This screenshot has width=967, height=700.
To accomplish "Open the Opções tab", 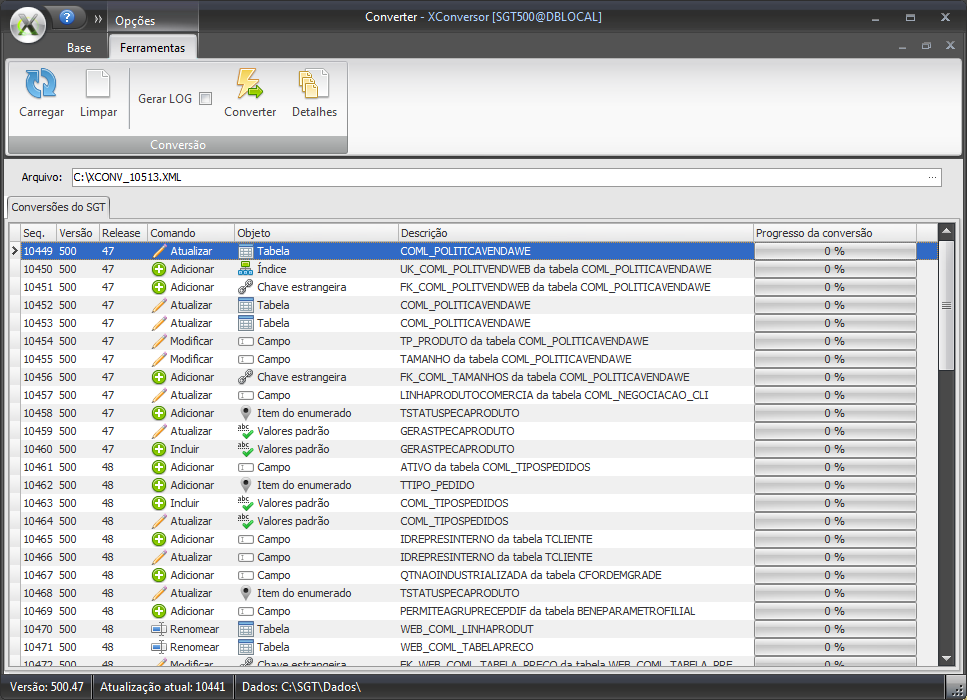I will click(x=135, y=21).
